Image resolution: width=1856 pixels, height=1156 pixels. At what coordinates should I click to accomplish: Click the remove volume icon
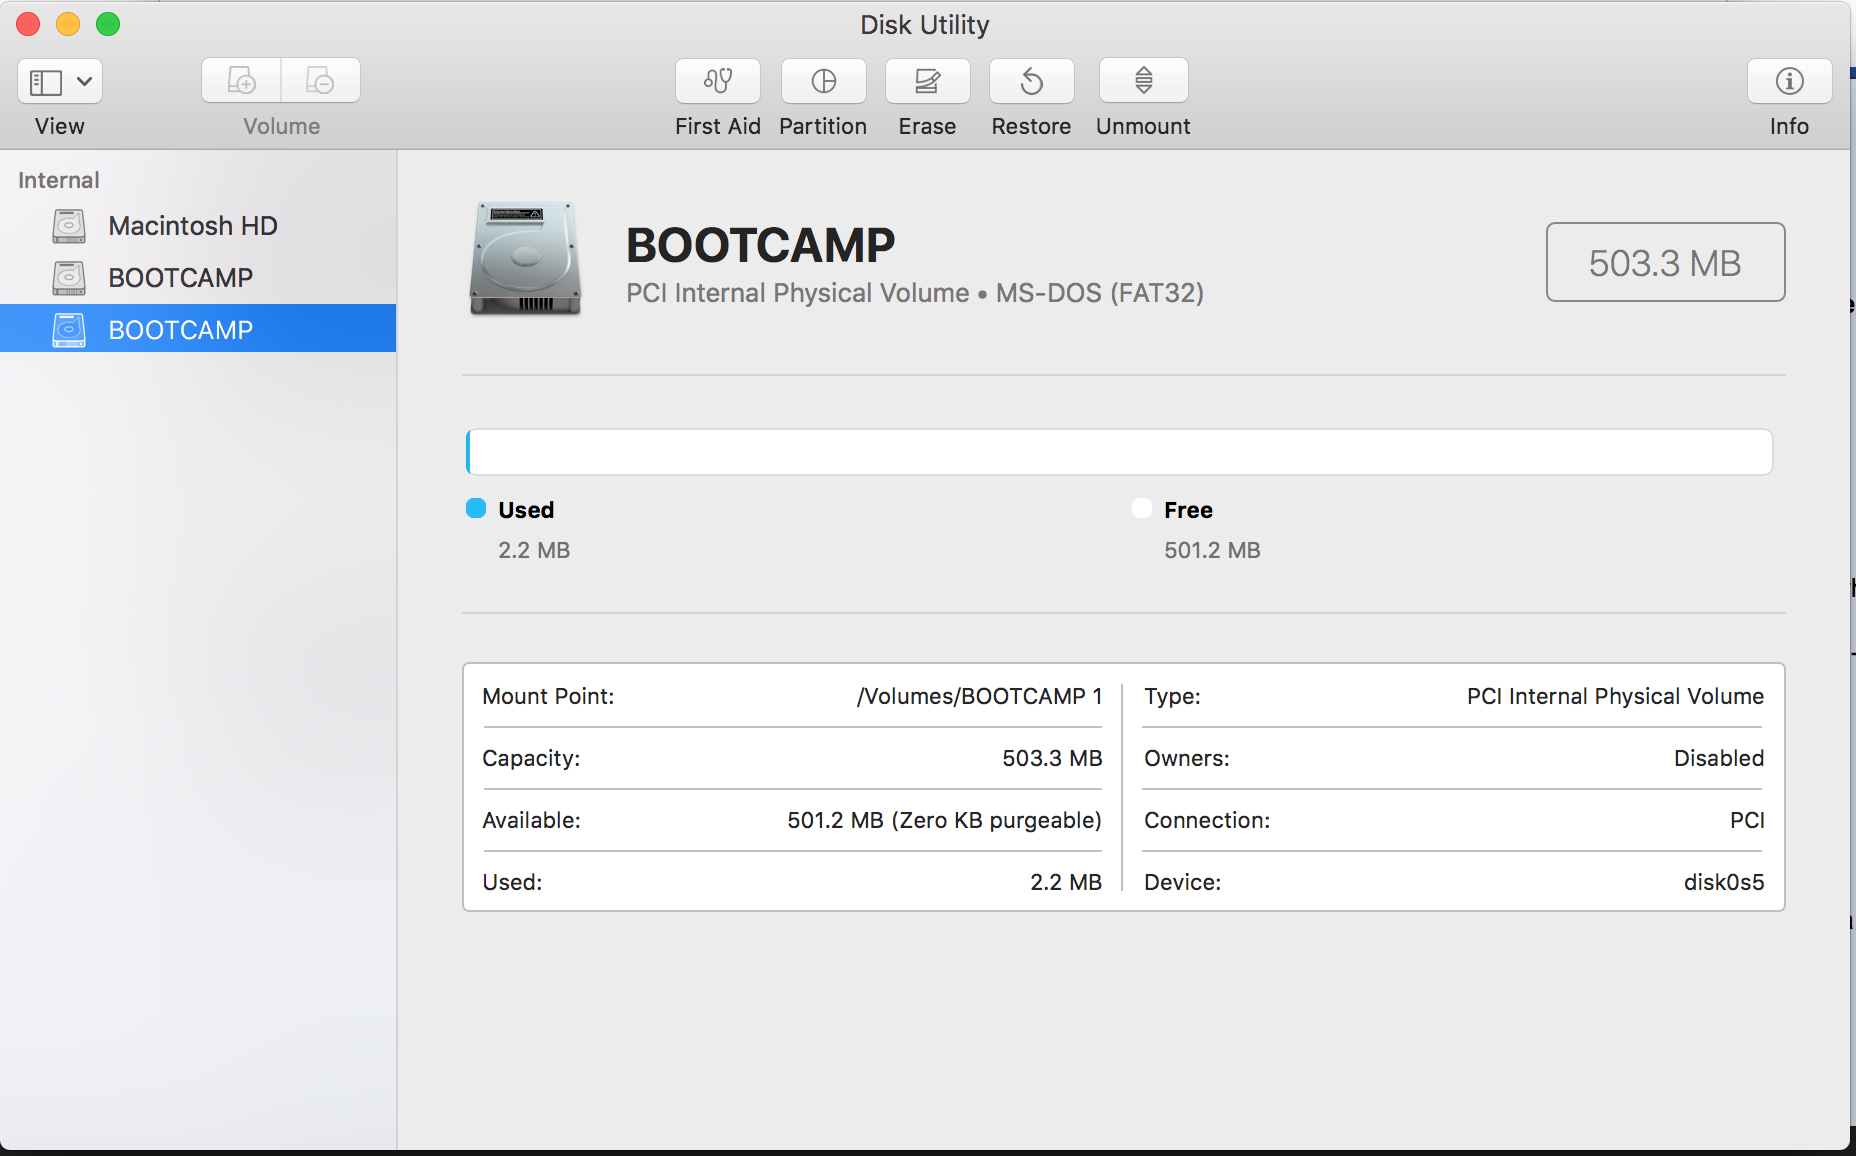320,81
